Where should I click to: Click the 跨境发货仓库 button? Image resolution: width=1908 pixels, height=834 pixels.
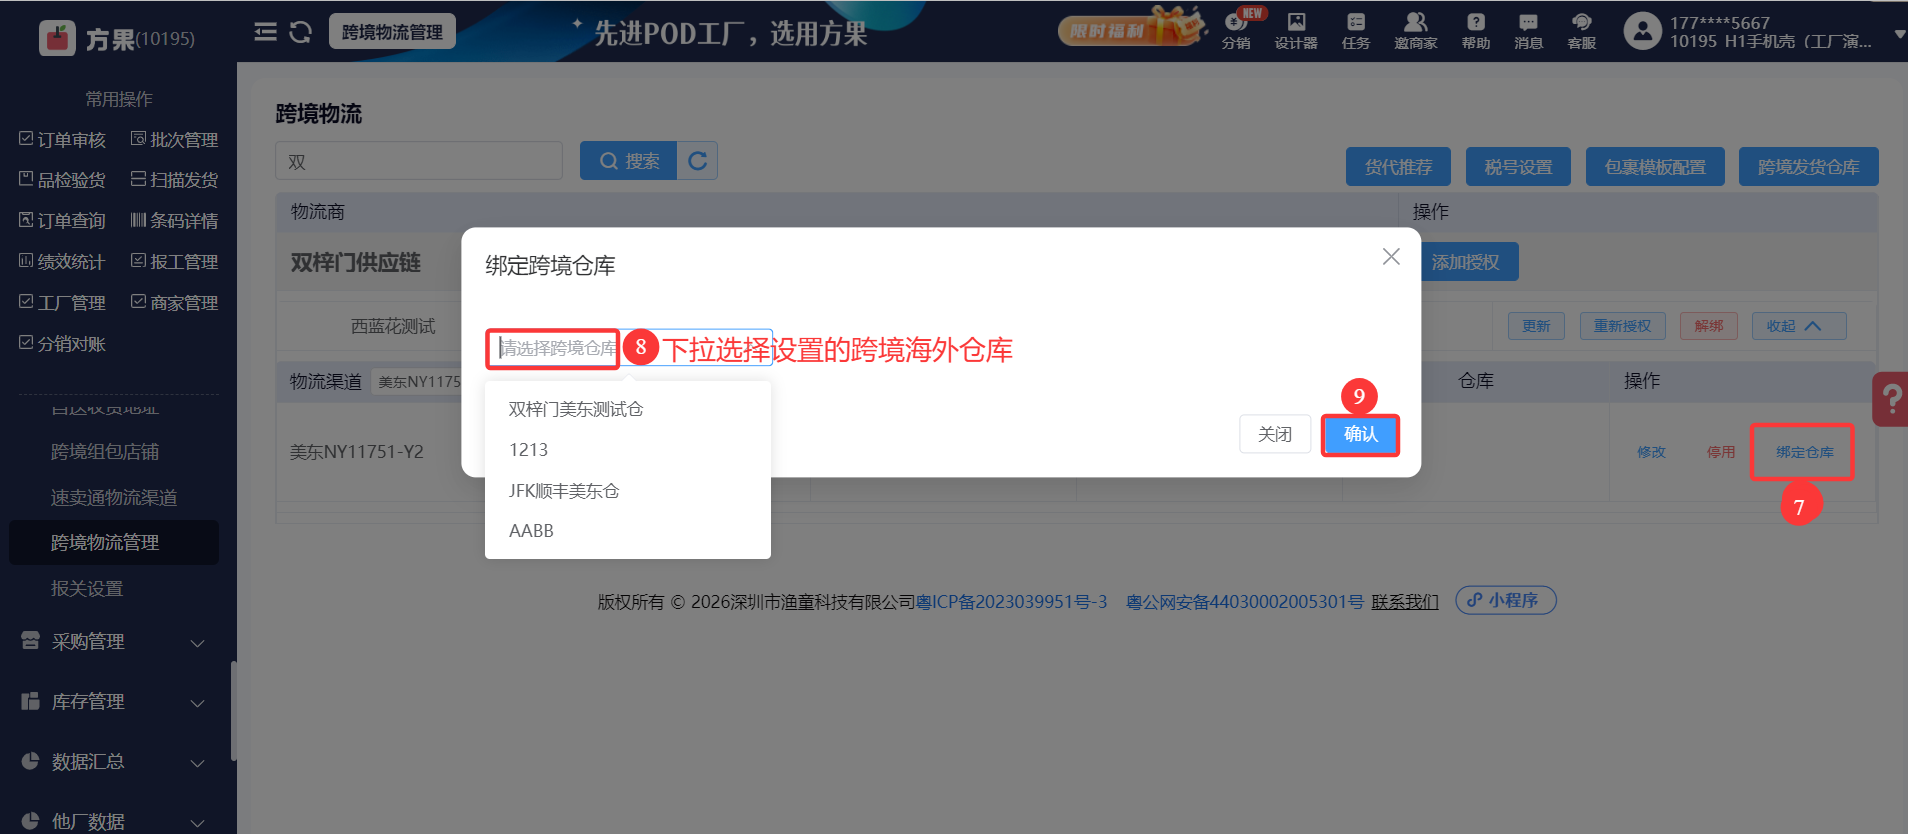(x=1809, y=167)
